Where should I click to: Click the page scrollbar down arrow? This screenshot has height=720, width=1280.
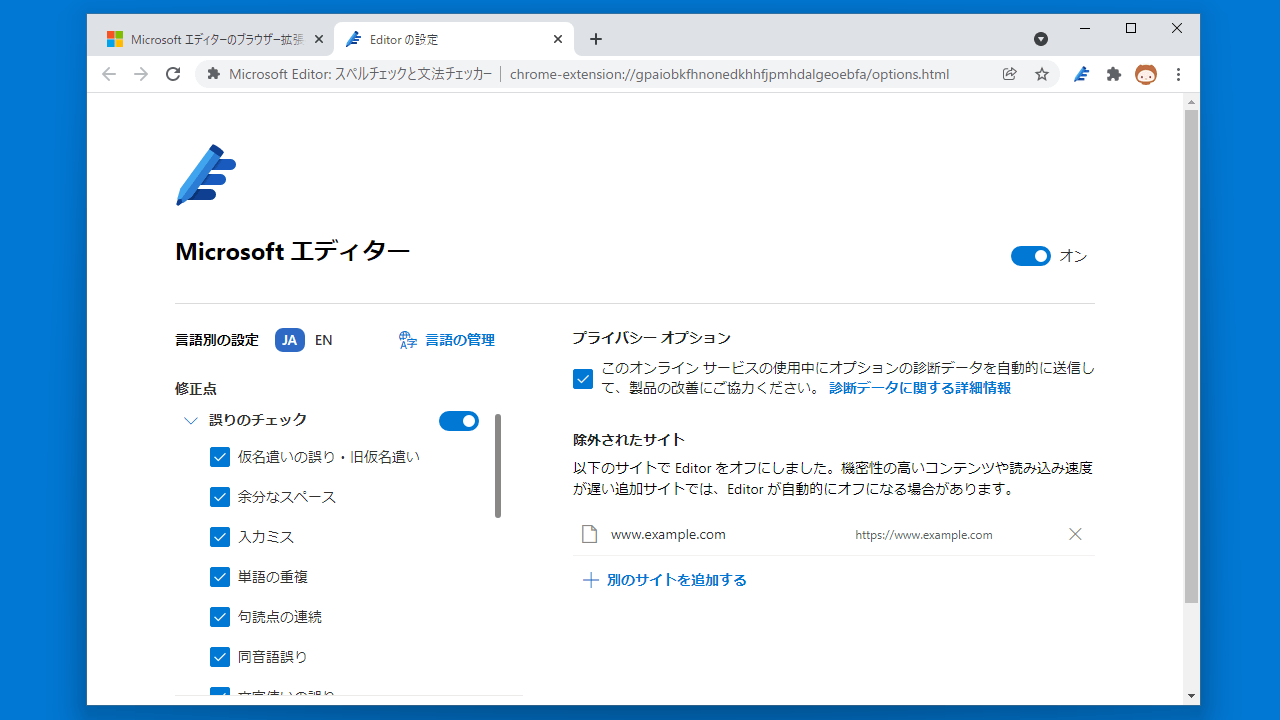pos(1191,696)
